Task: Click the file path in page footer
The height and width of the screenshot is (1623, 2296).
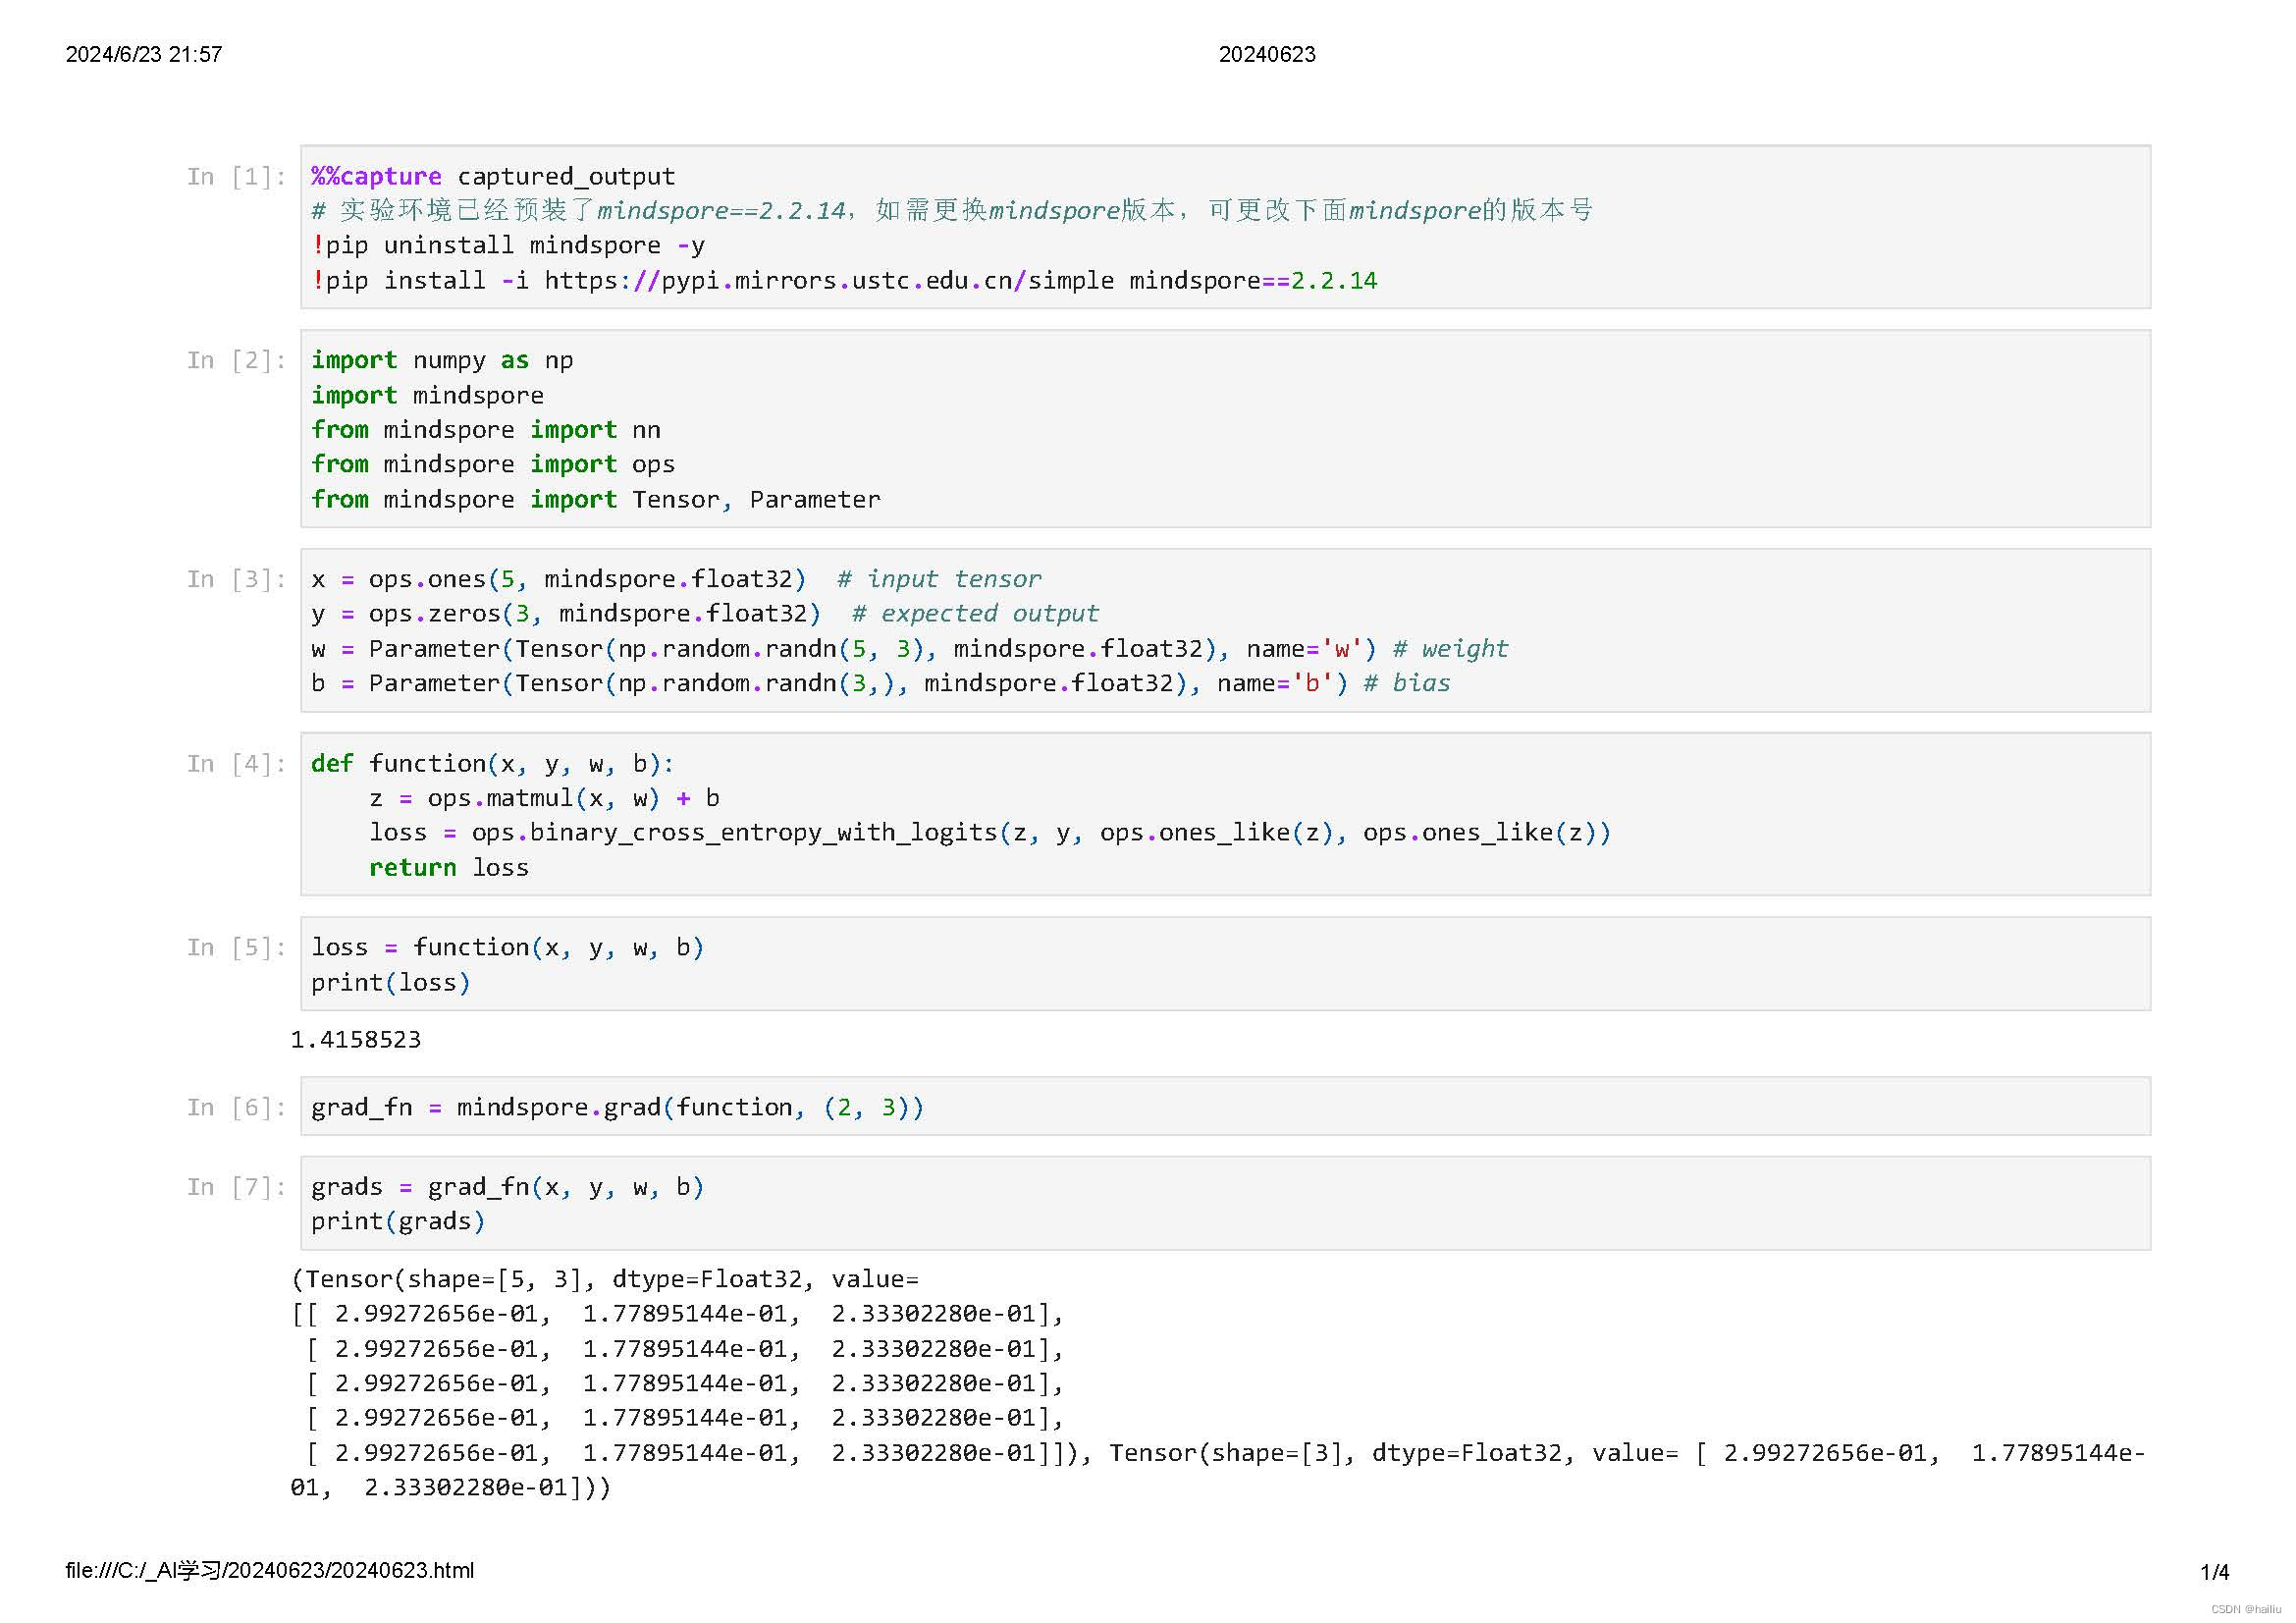Action: [x=270, y=1571]
